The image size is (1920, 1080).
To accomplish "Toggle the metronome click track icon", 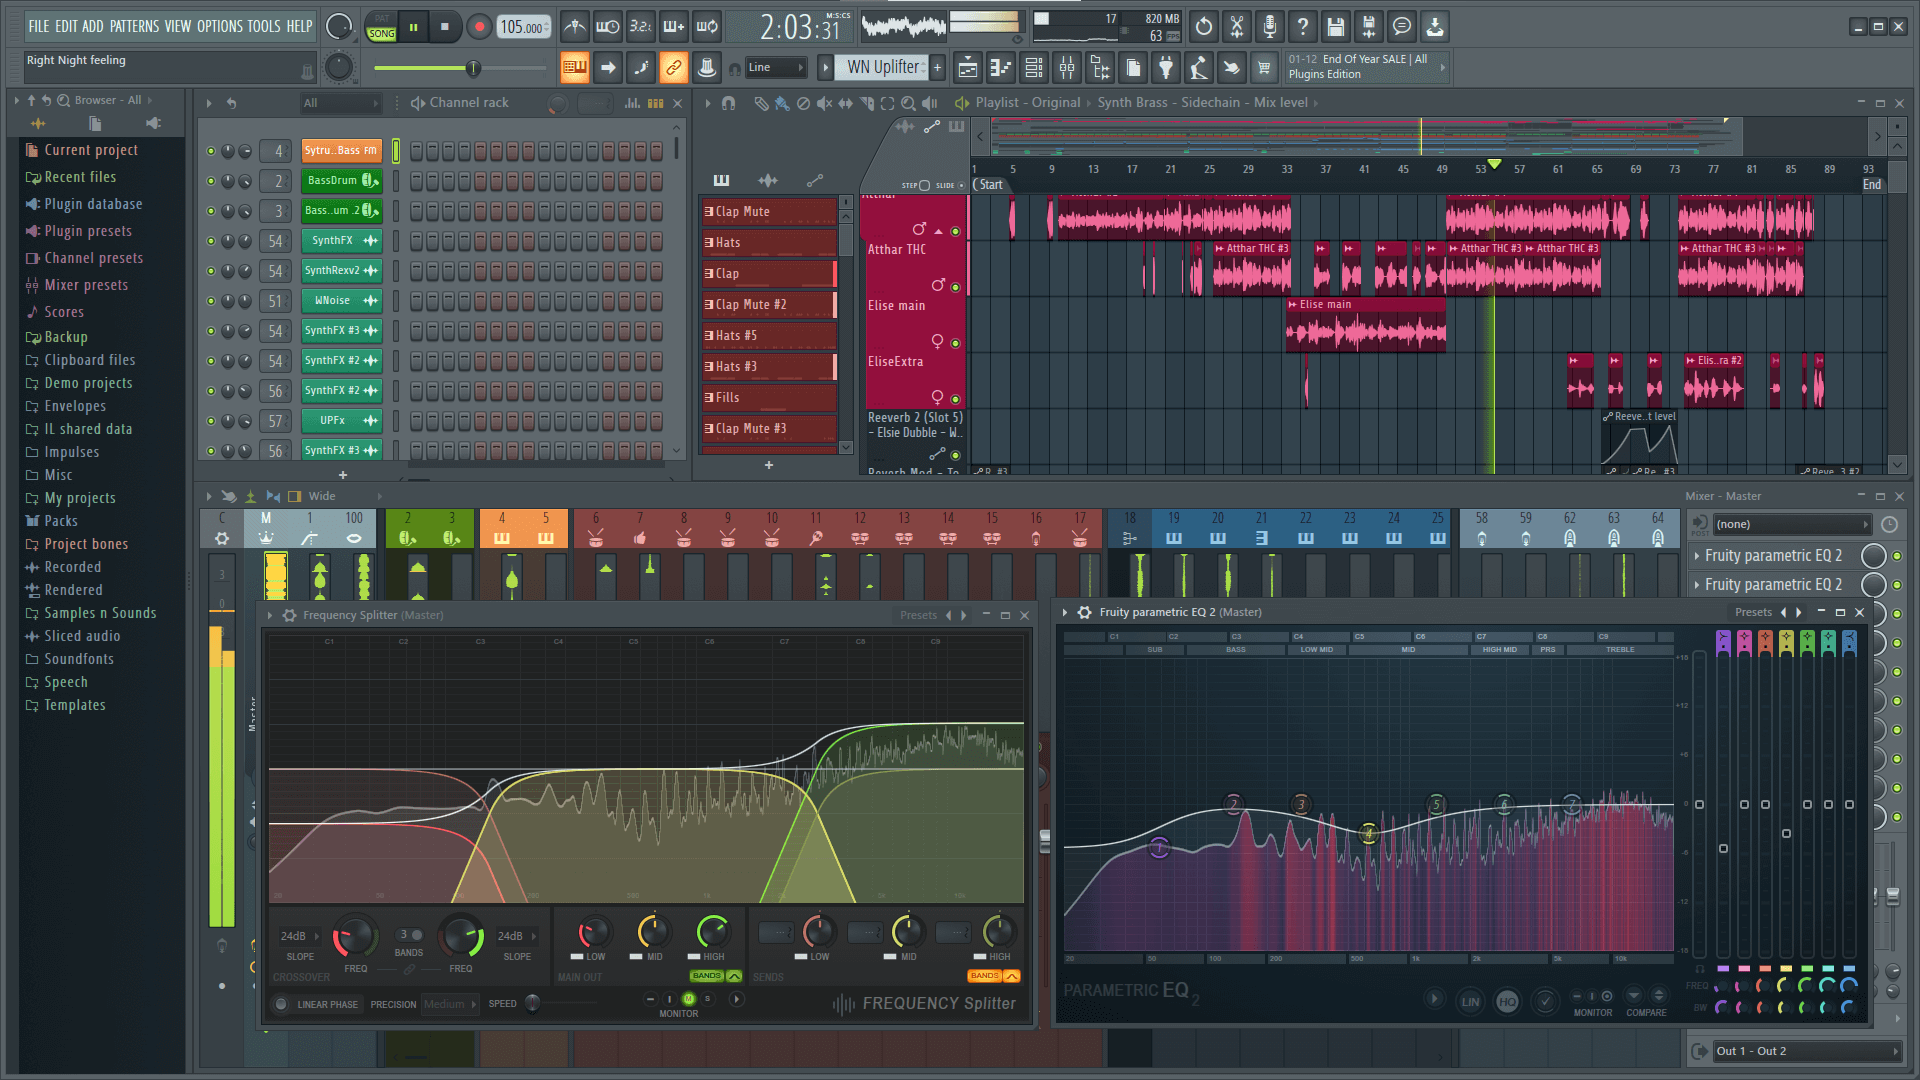I will coord(576,26).
